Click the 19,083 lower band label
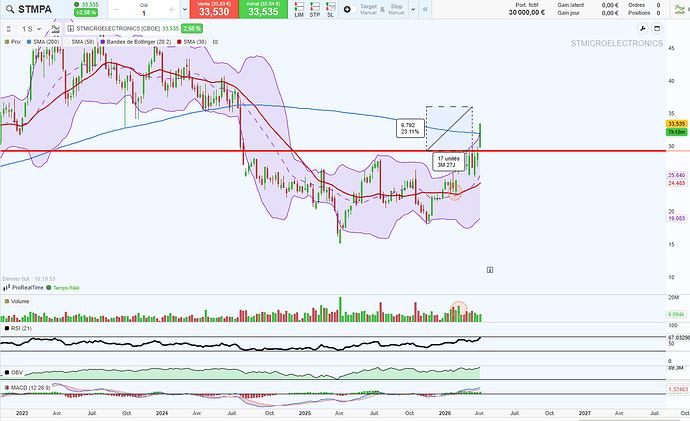Viewport: 690px width, 421px height. [x=677, y=218]
